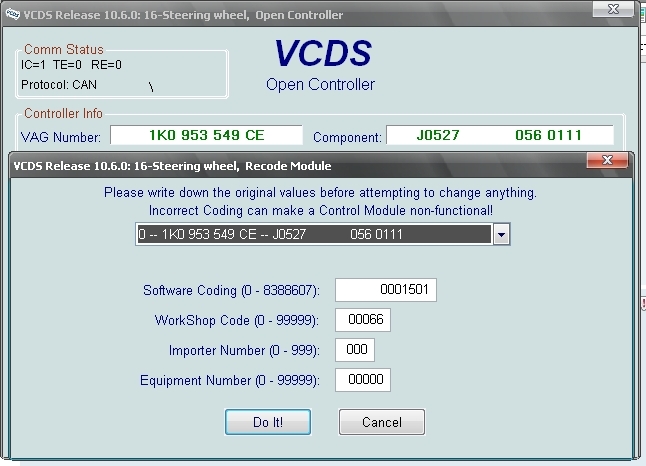Click the IC=1 TE=0 RE=0 status text

71,65
